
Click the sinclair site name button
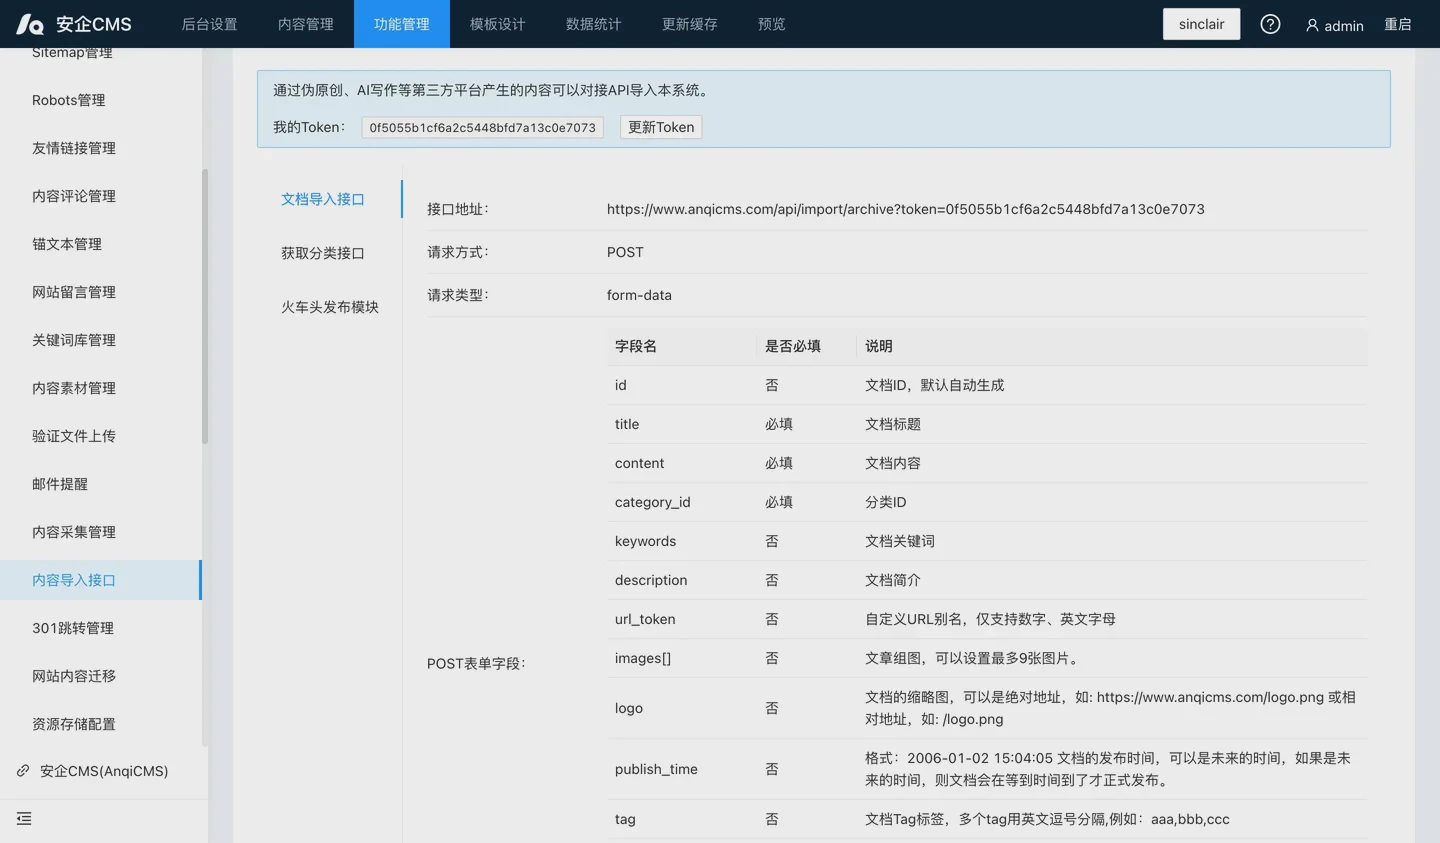[x=1201, y=23]
